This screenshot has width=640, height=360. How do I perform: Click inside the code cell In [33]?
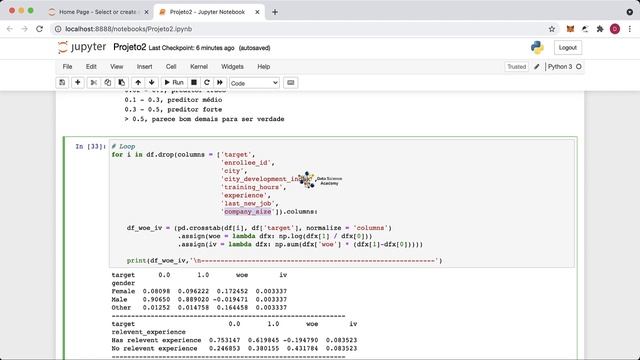click(x=342, y=203)
